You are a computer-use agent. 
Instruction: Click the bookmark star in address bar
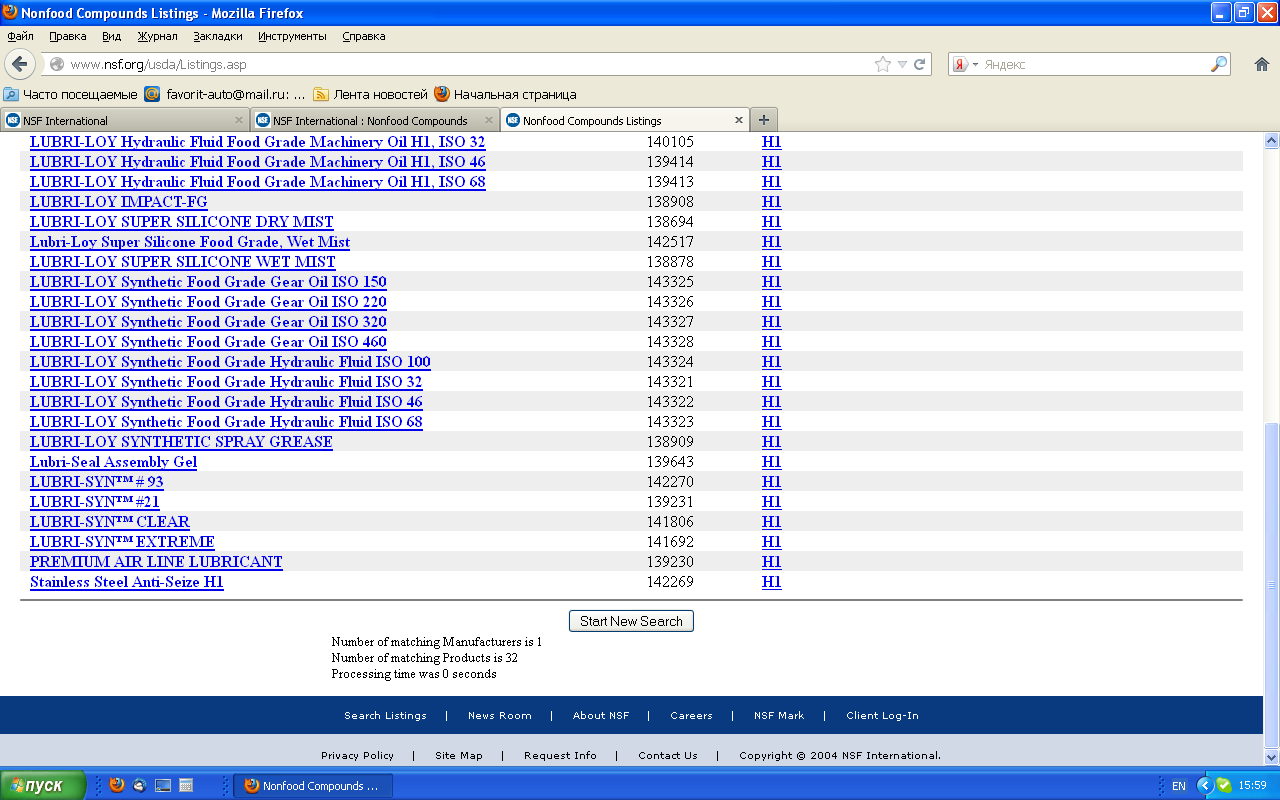(x=882, y=64)
